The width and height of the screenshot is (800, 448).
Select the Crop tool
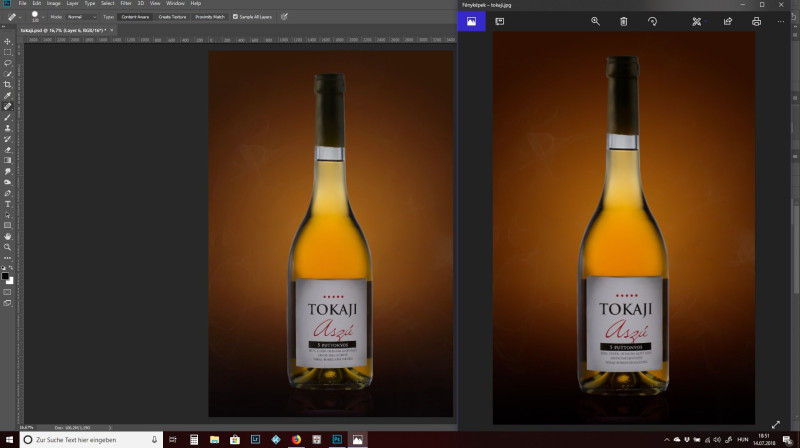(x=8, y=85)
